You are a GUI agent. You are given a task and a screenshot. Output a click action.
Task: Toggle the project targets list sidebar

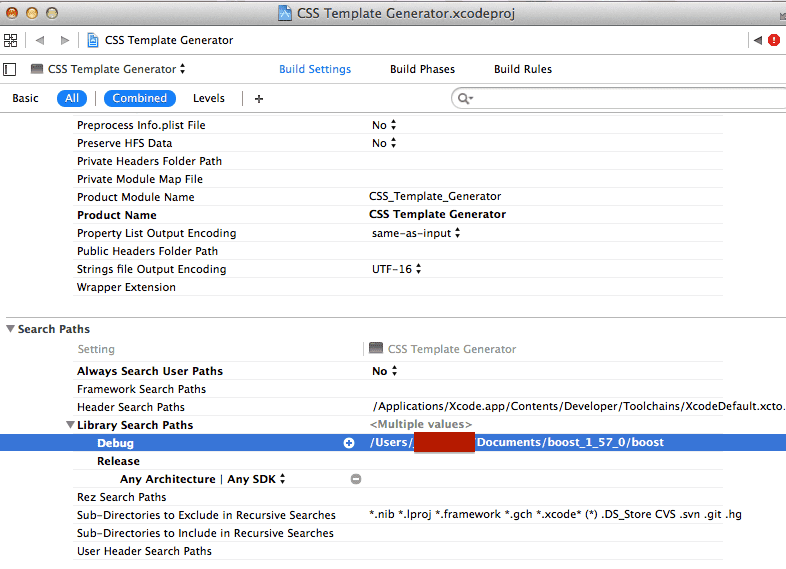pyautogui.click(x=10, y=69)
